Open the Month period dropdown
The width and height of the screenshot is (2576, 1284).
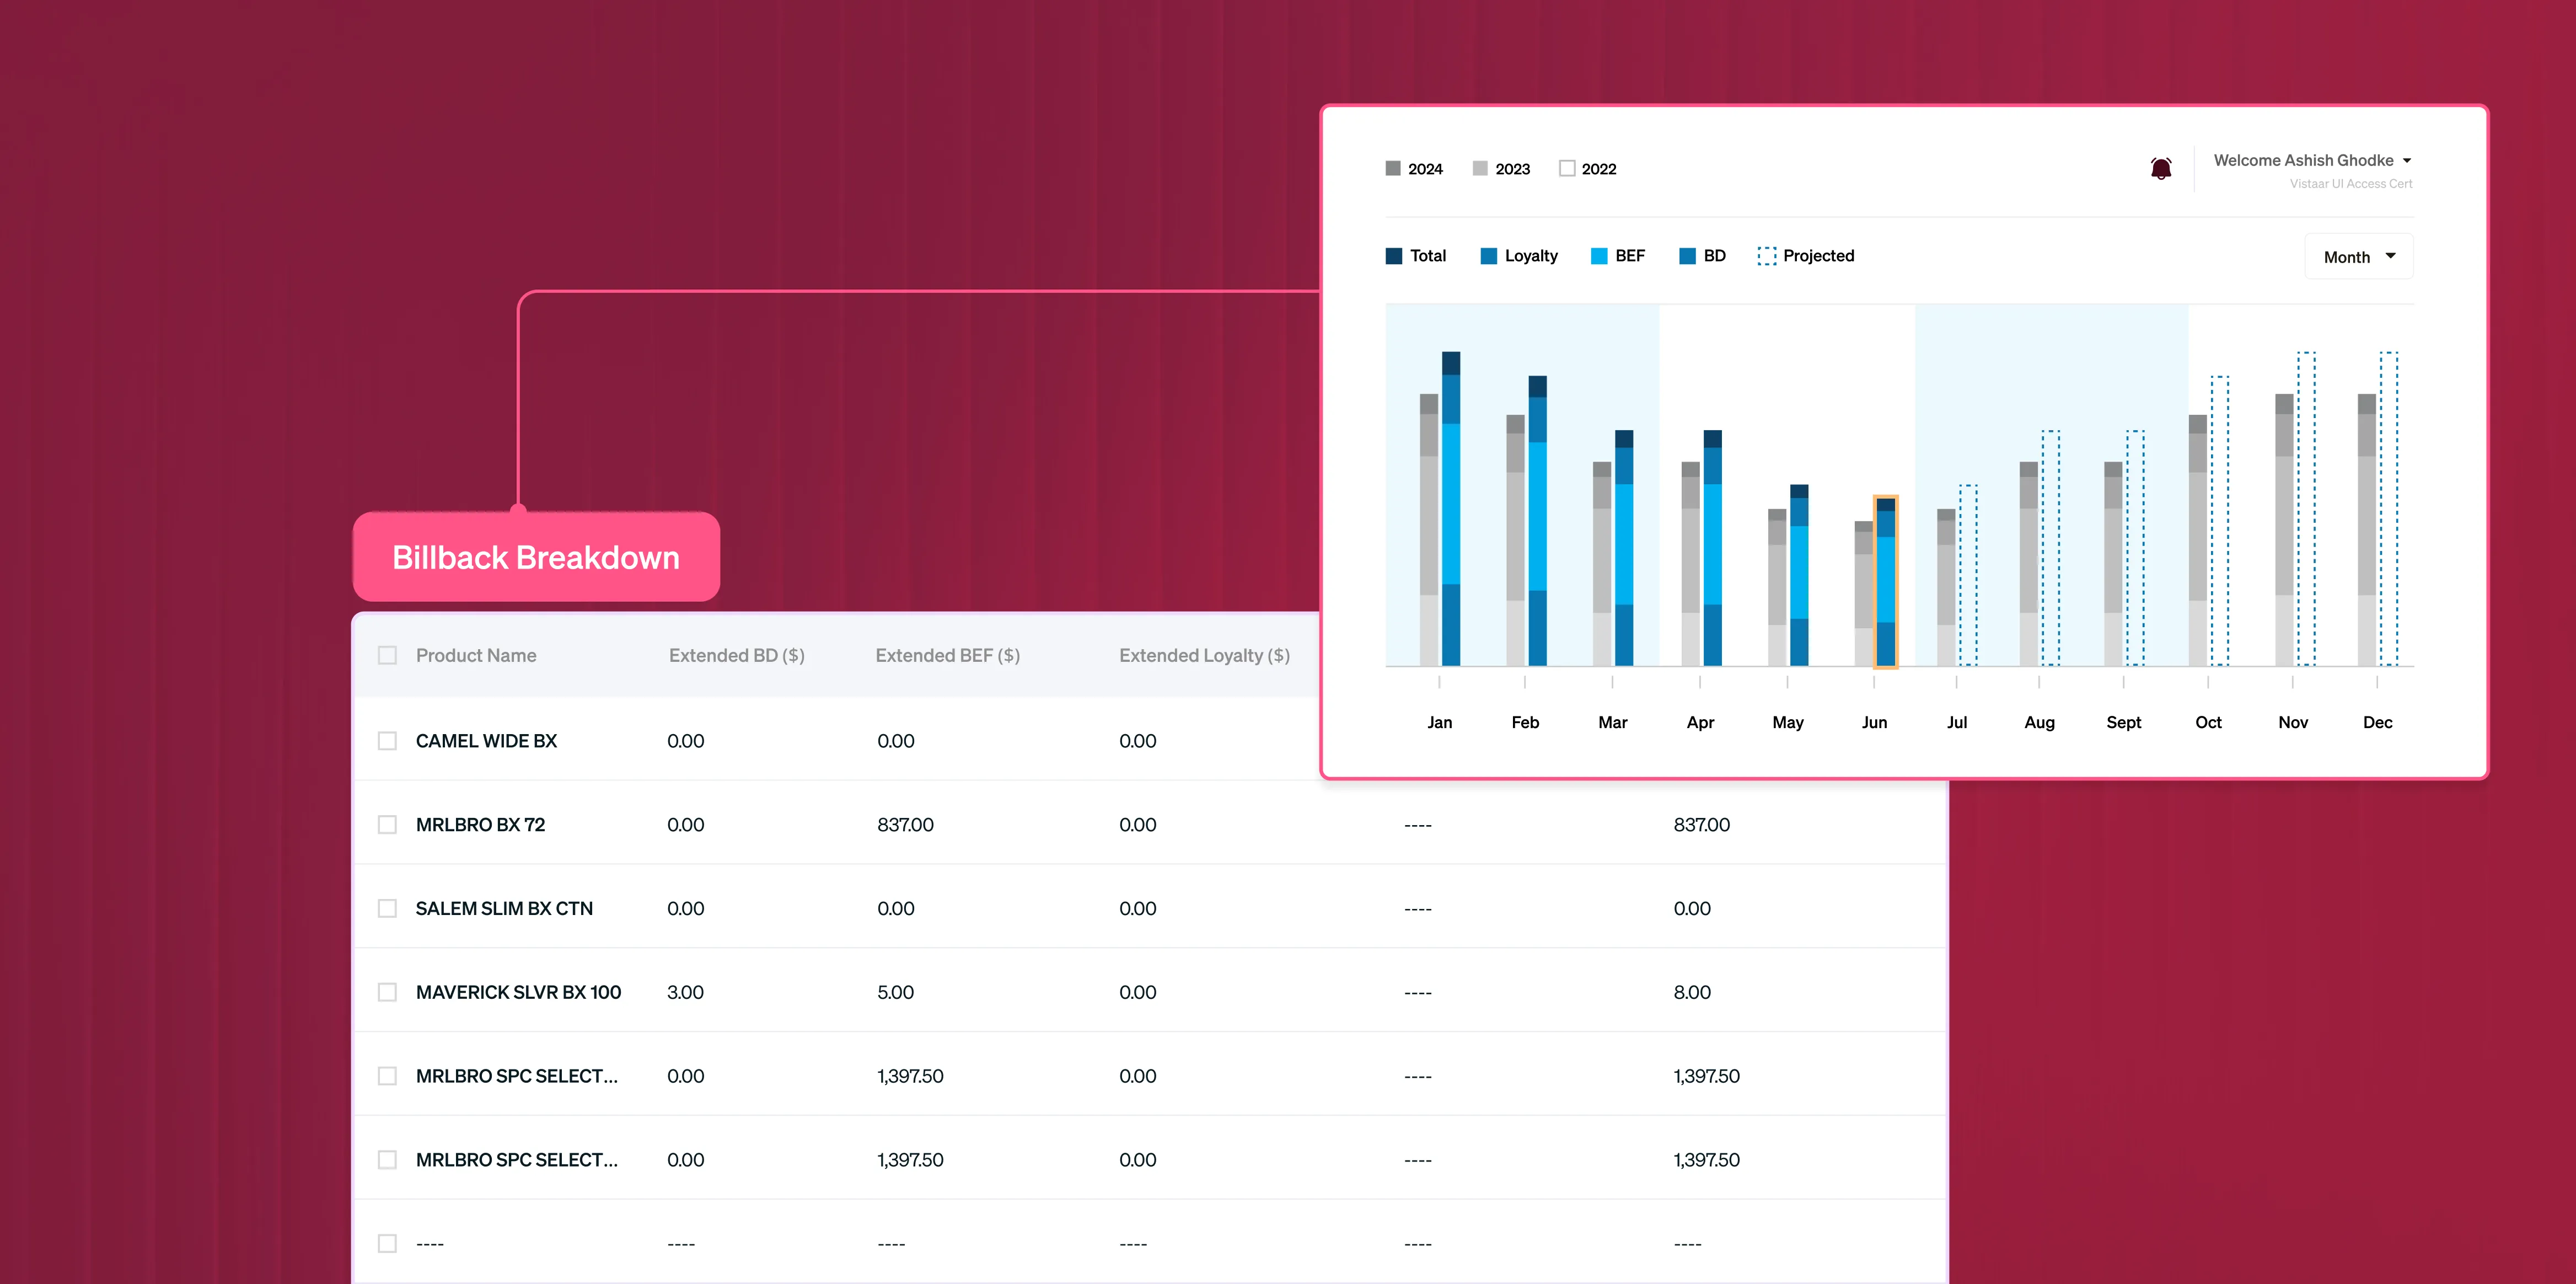2358,257
